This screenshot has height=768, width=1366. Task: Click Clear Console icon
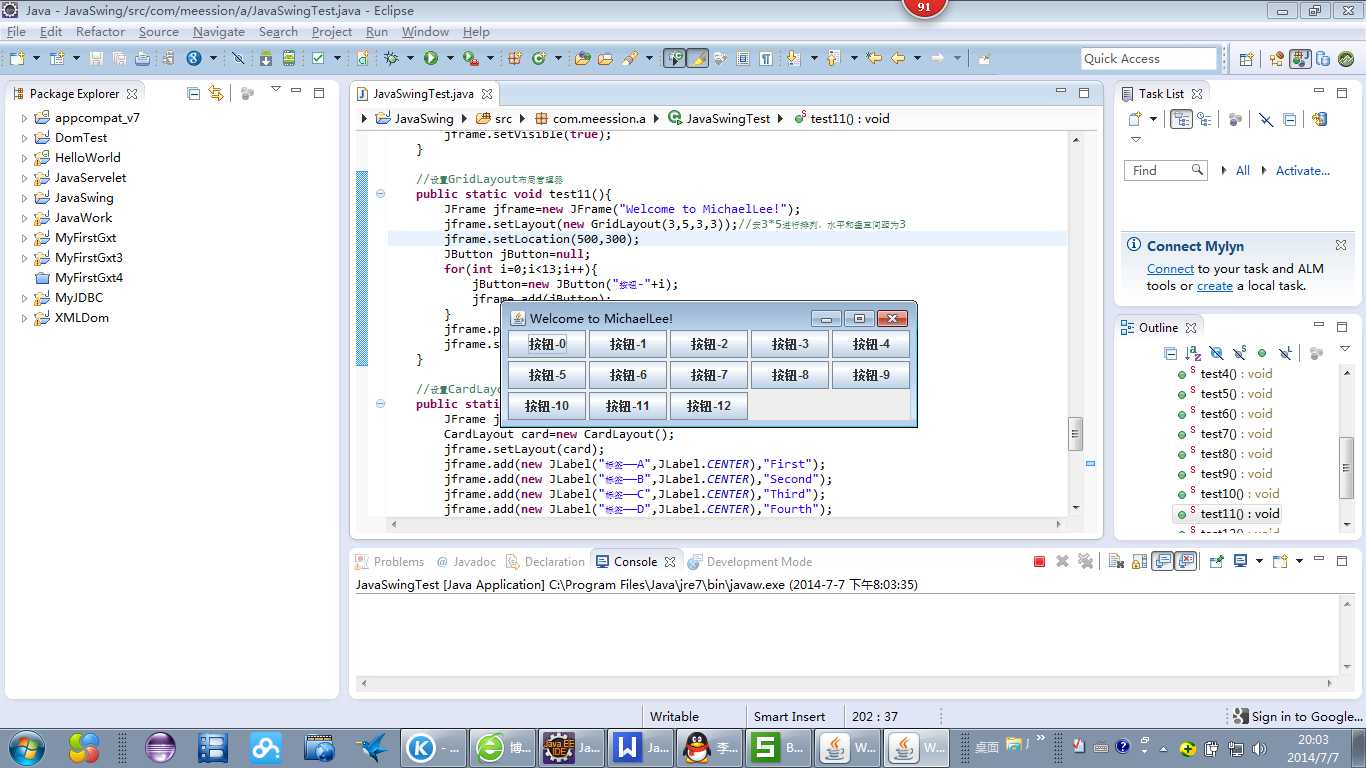pos(1116,561)
